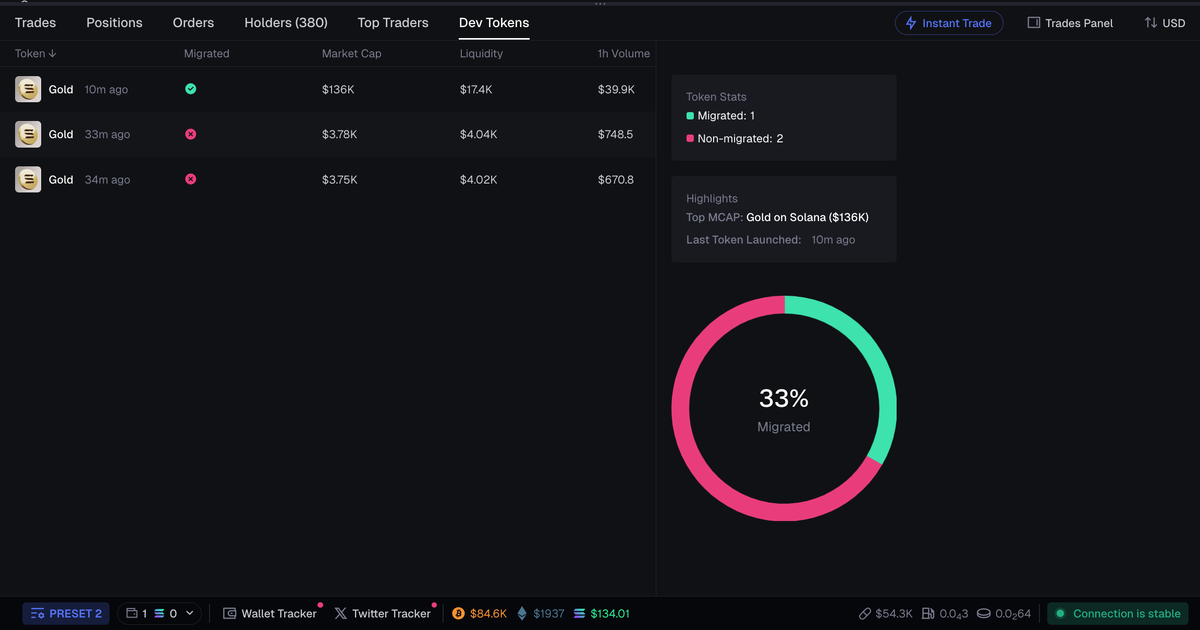Open the Twitter Tracker

tap(382, 613)
